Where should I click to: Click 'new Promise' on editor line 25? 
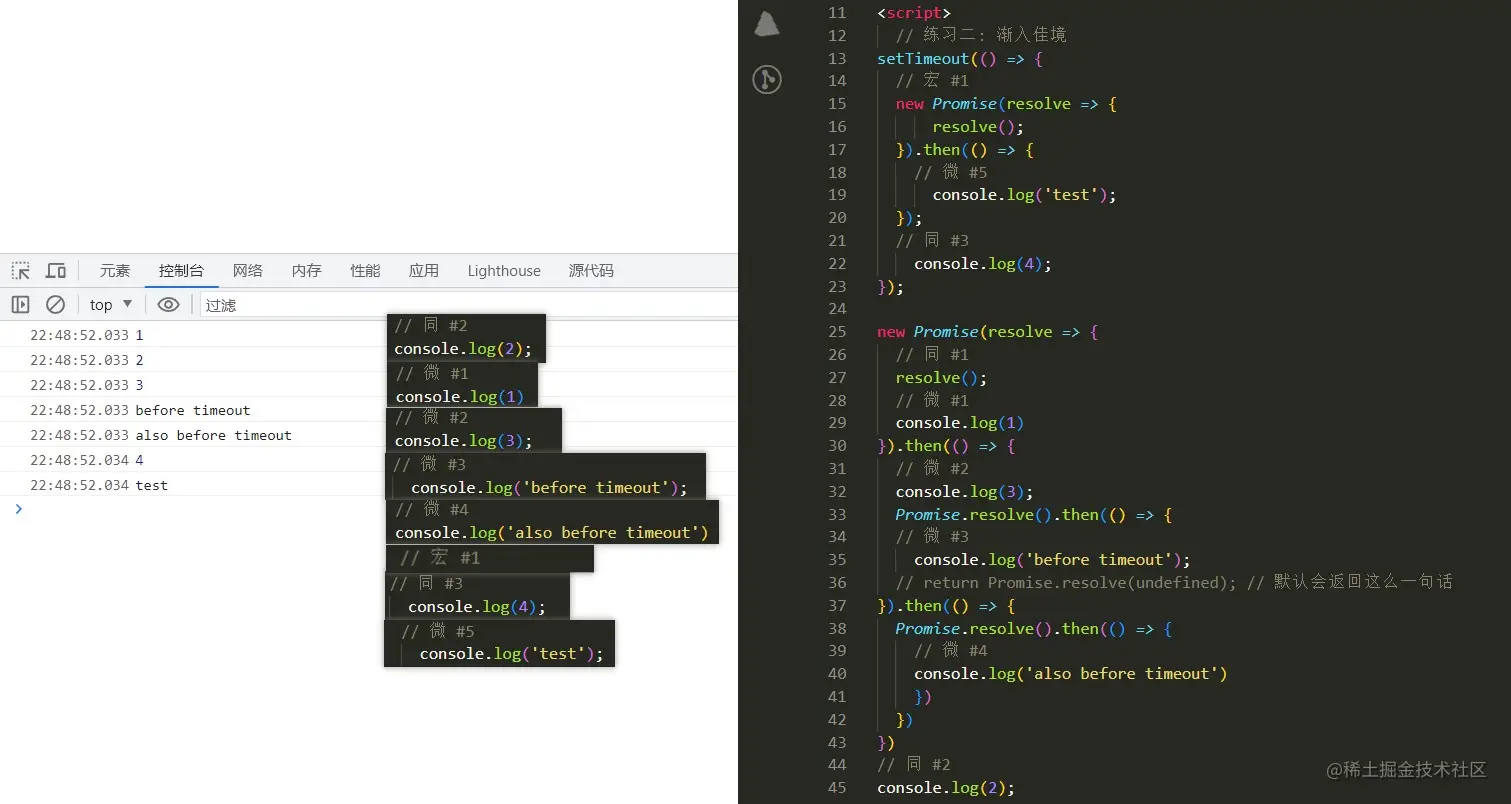[928, 332]
